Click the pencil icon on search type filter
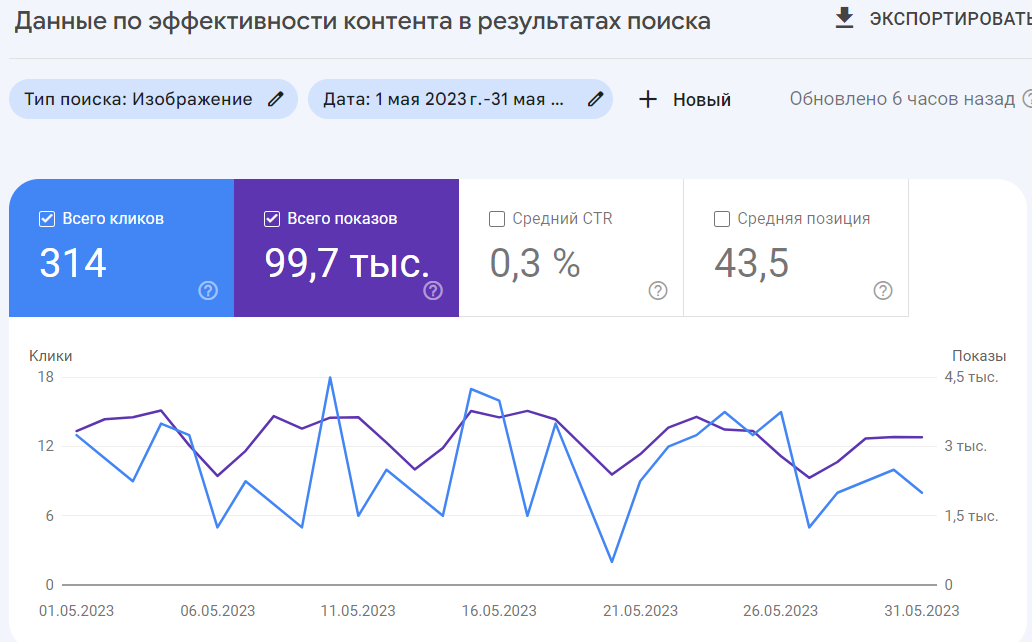Screen dimensions: 1032x642 pyautogui.click(x=275, y=99)
